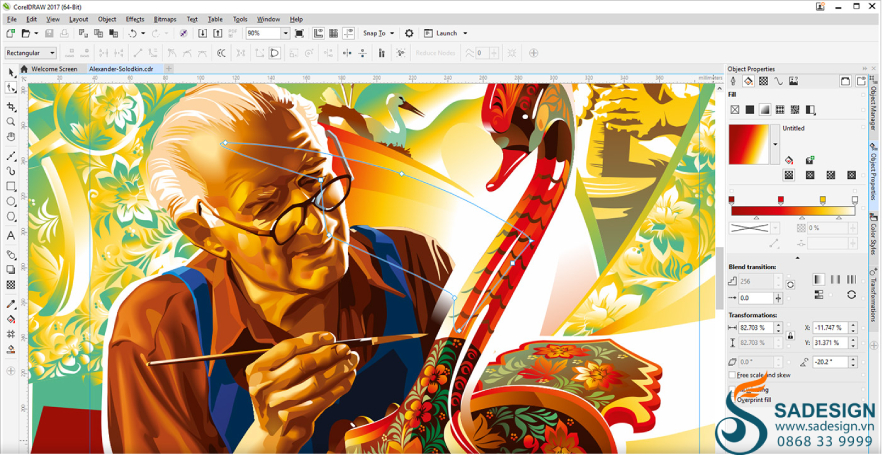Click the Import icon in toolbar
890x465 pixels.
point(202,33)
